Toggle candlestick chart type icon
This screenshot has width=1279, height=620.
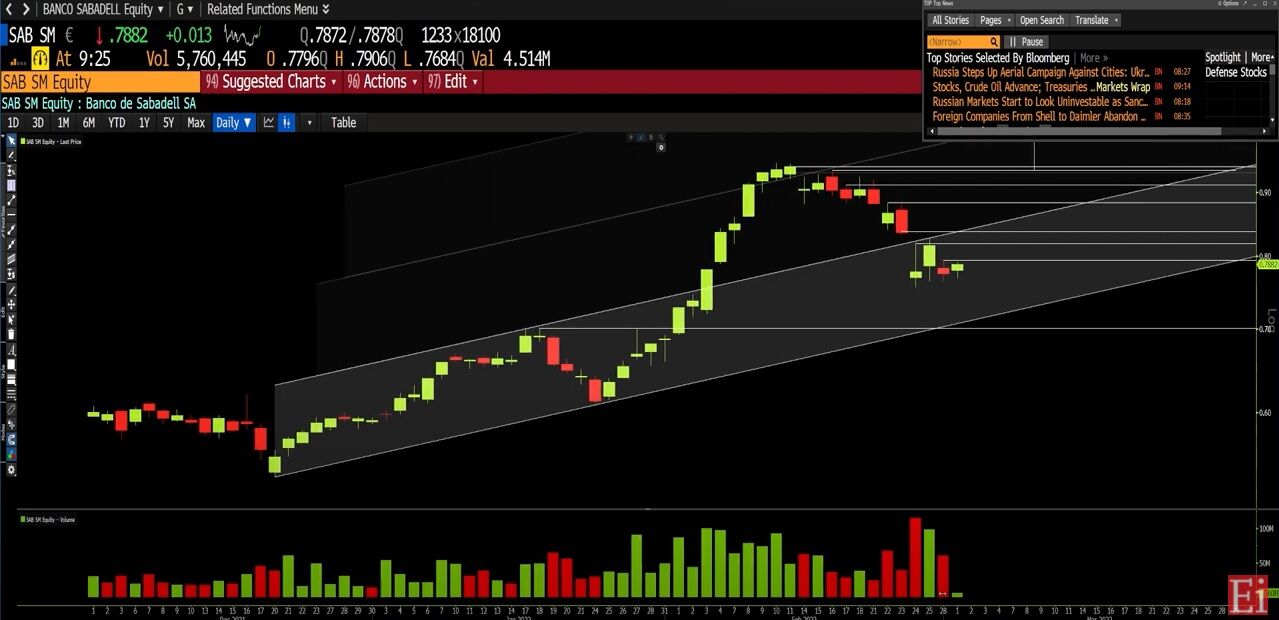tap(287, 123)
